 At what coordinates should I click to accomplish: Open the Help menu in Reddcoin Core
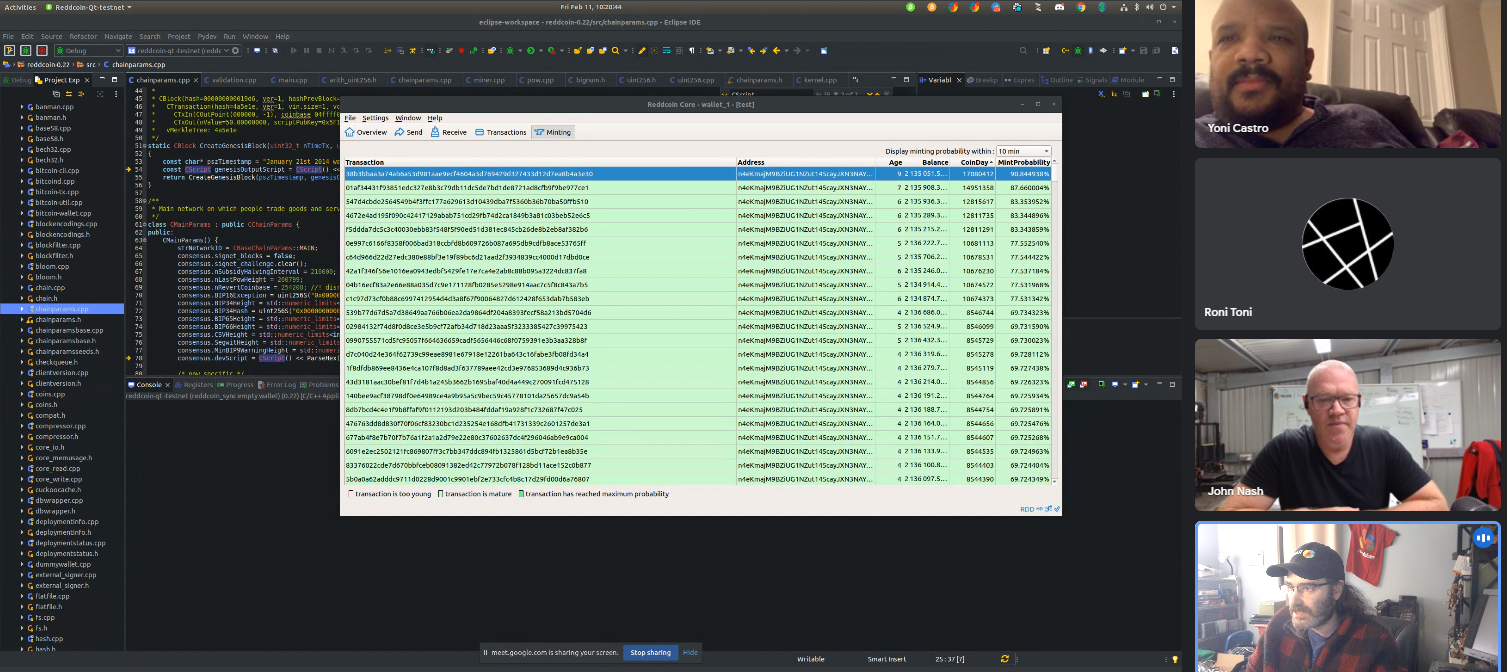(435, 118)
